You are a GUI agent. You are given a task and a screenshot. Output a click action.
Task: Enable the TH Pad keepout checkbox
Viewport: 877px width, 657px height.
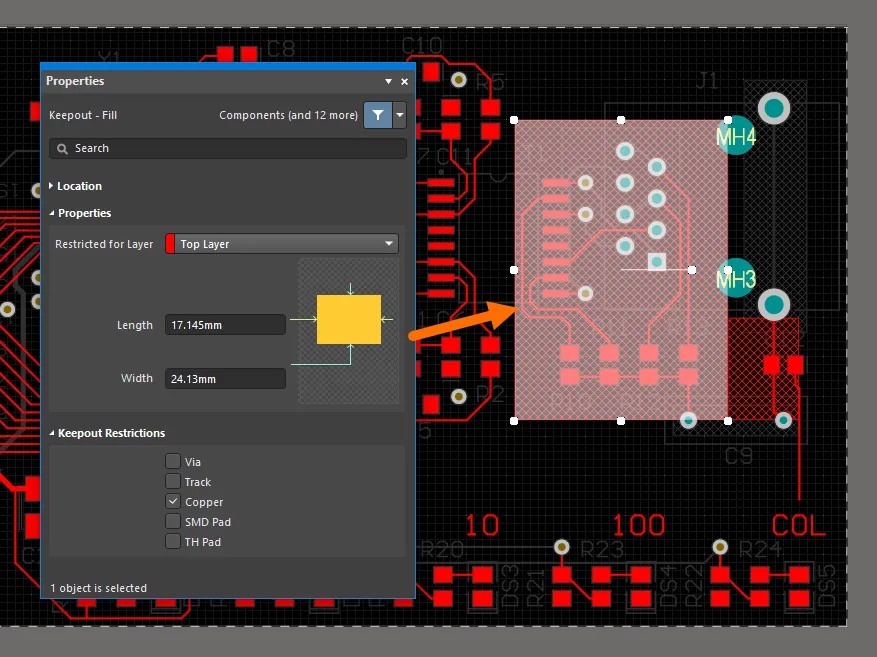tap(173, 541)
